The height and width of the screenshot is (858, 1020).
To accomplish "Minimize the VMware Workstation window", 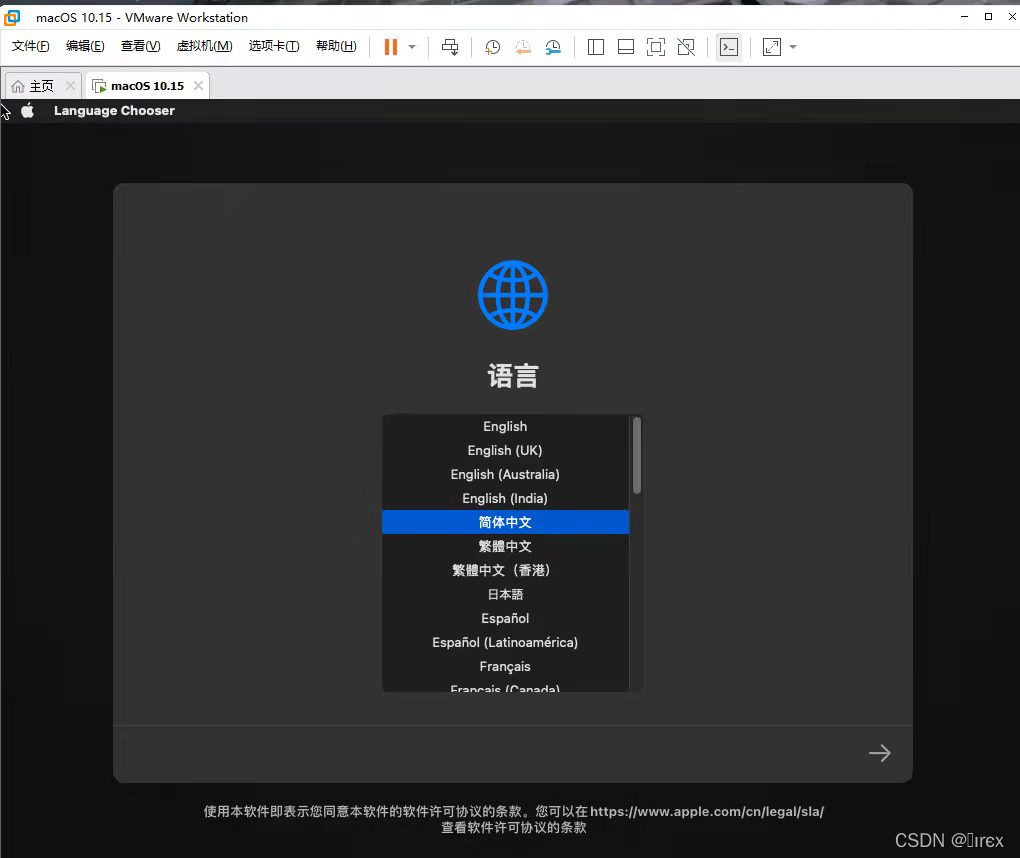I will tap(964, 17).
